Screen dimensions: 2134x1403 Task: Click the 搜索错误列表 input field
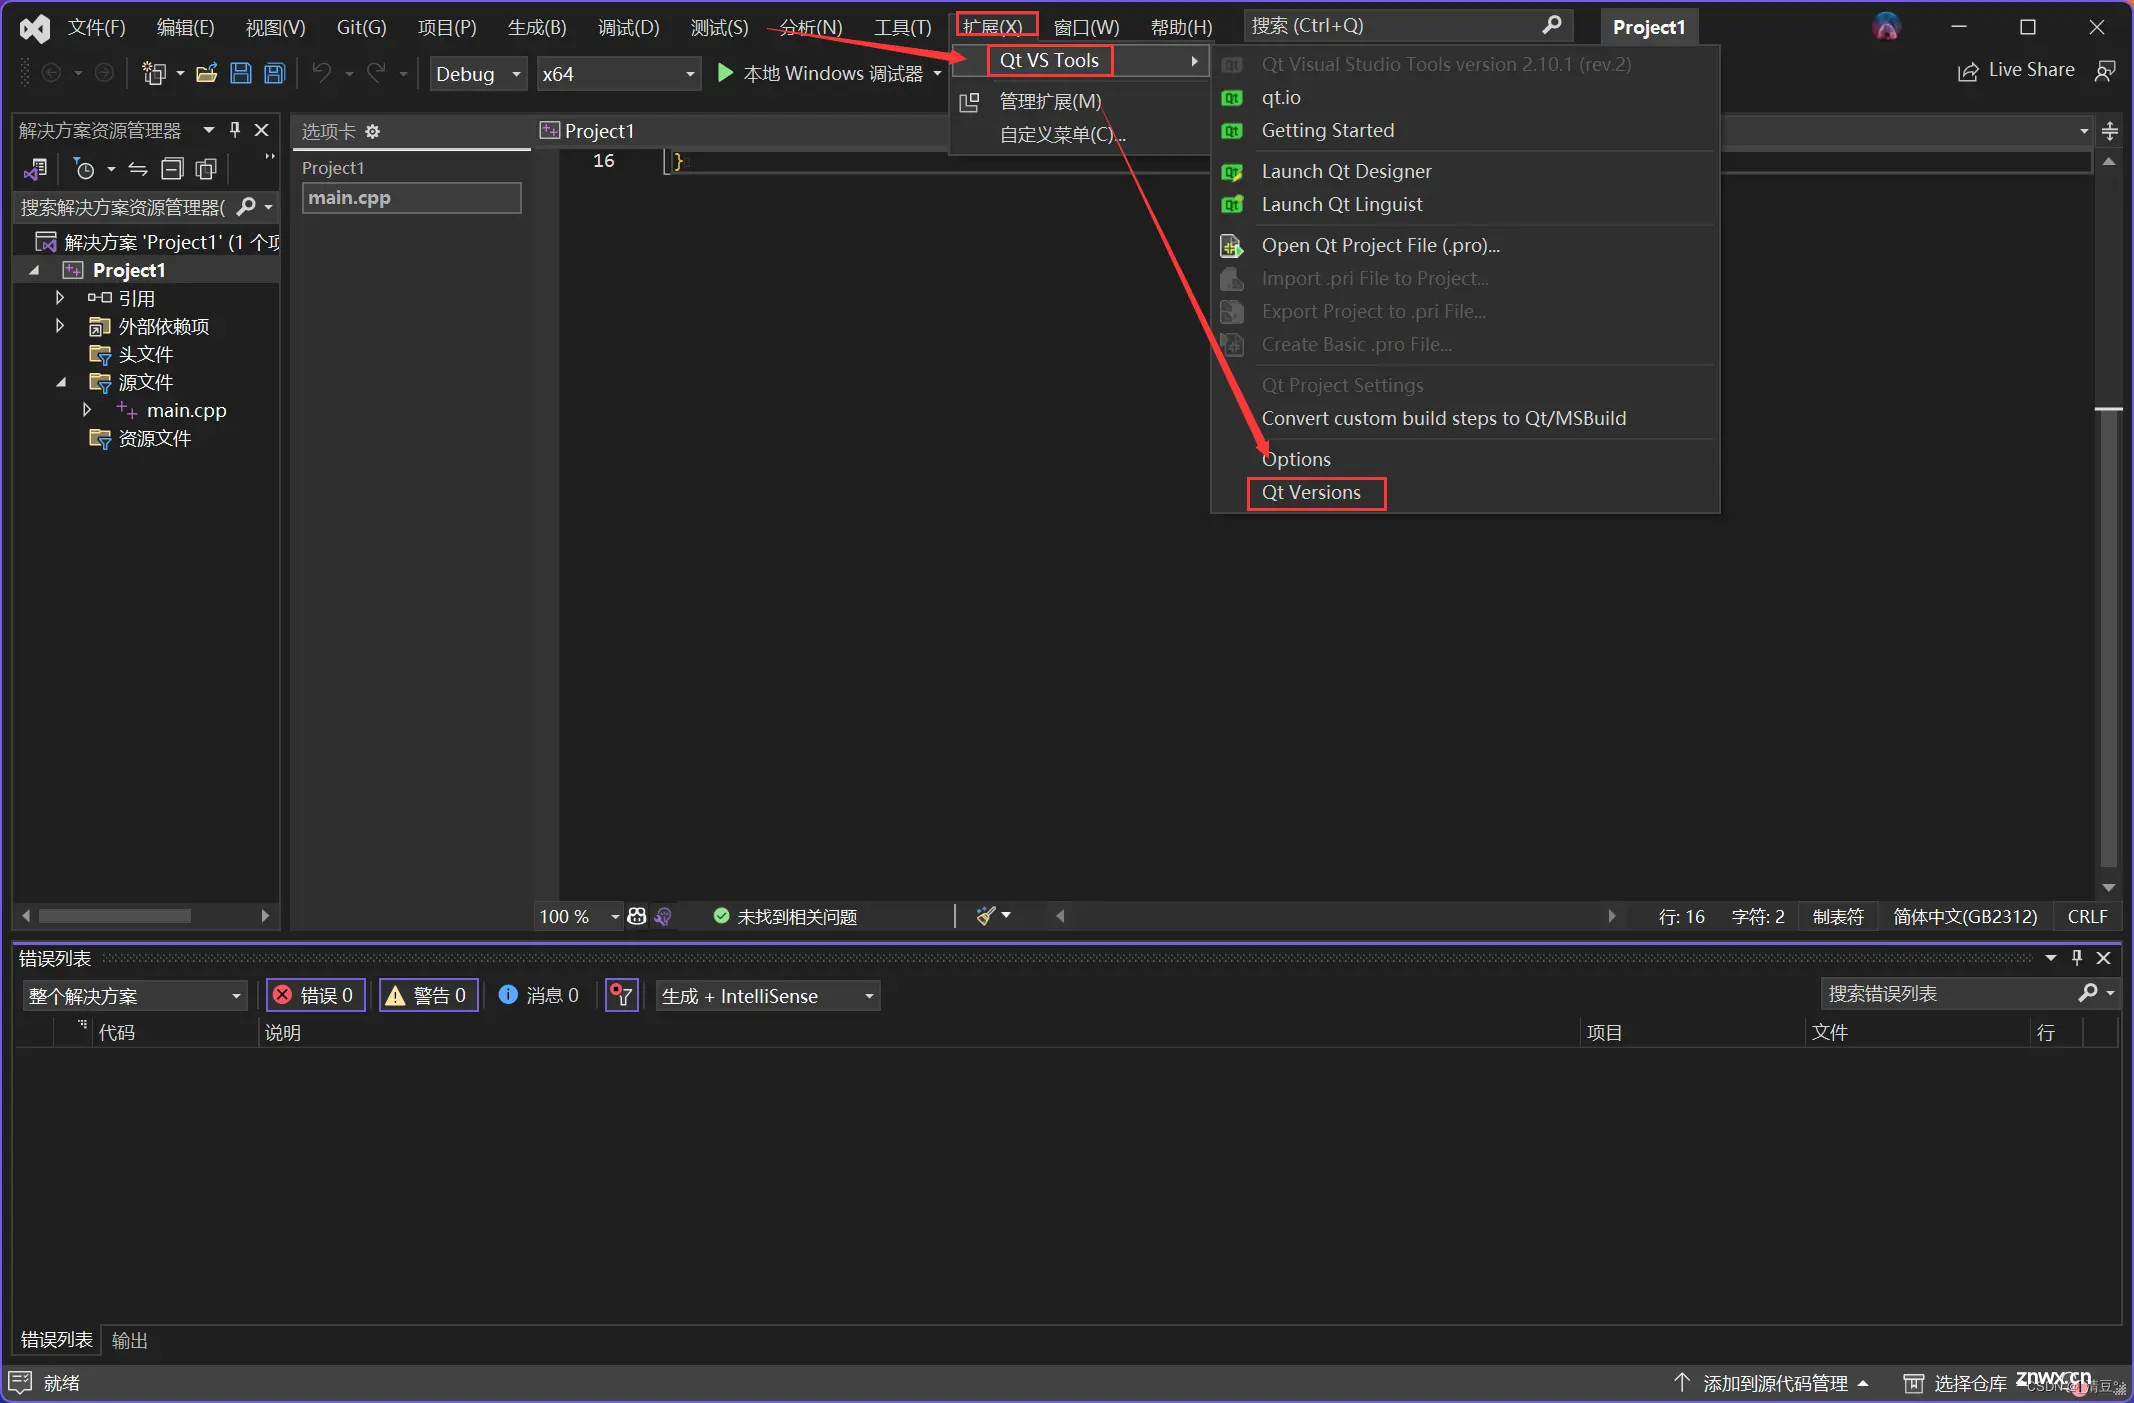1950,994
